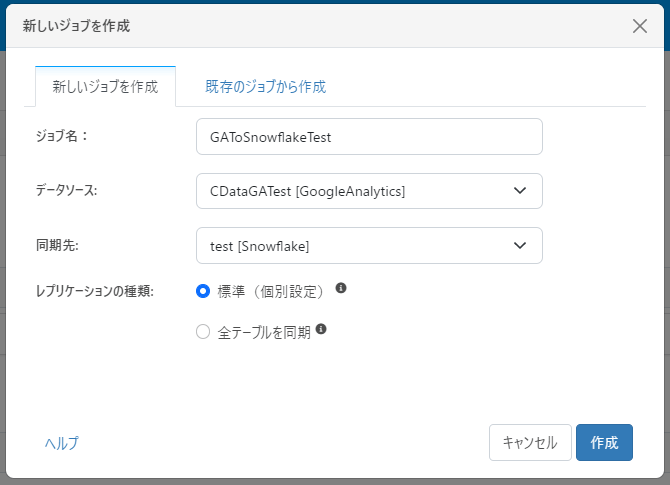Image resolution: width=670 pixels, height=485 pixels.
Task: Select the 標準（個別設定） radio button
Action: (203, 291)
